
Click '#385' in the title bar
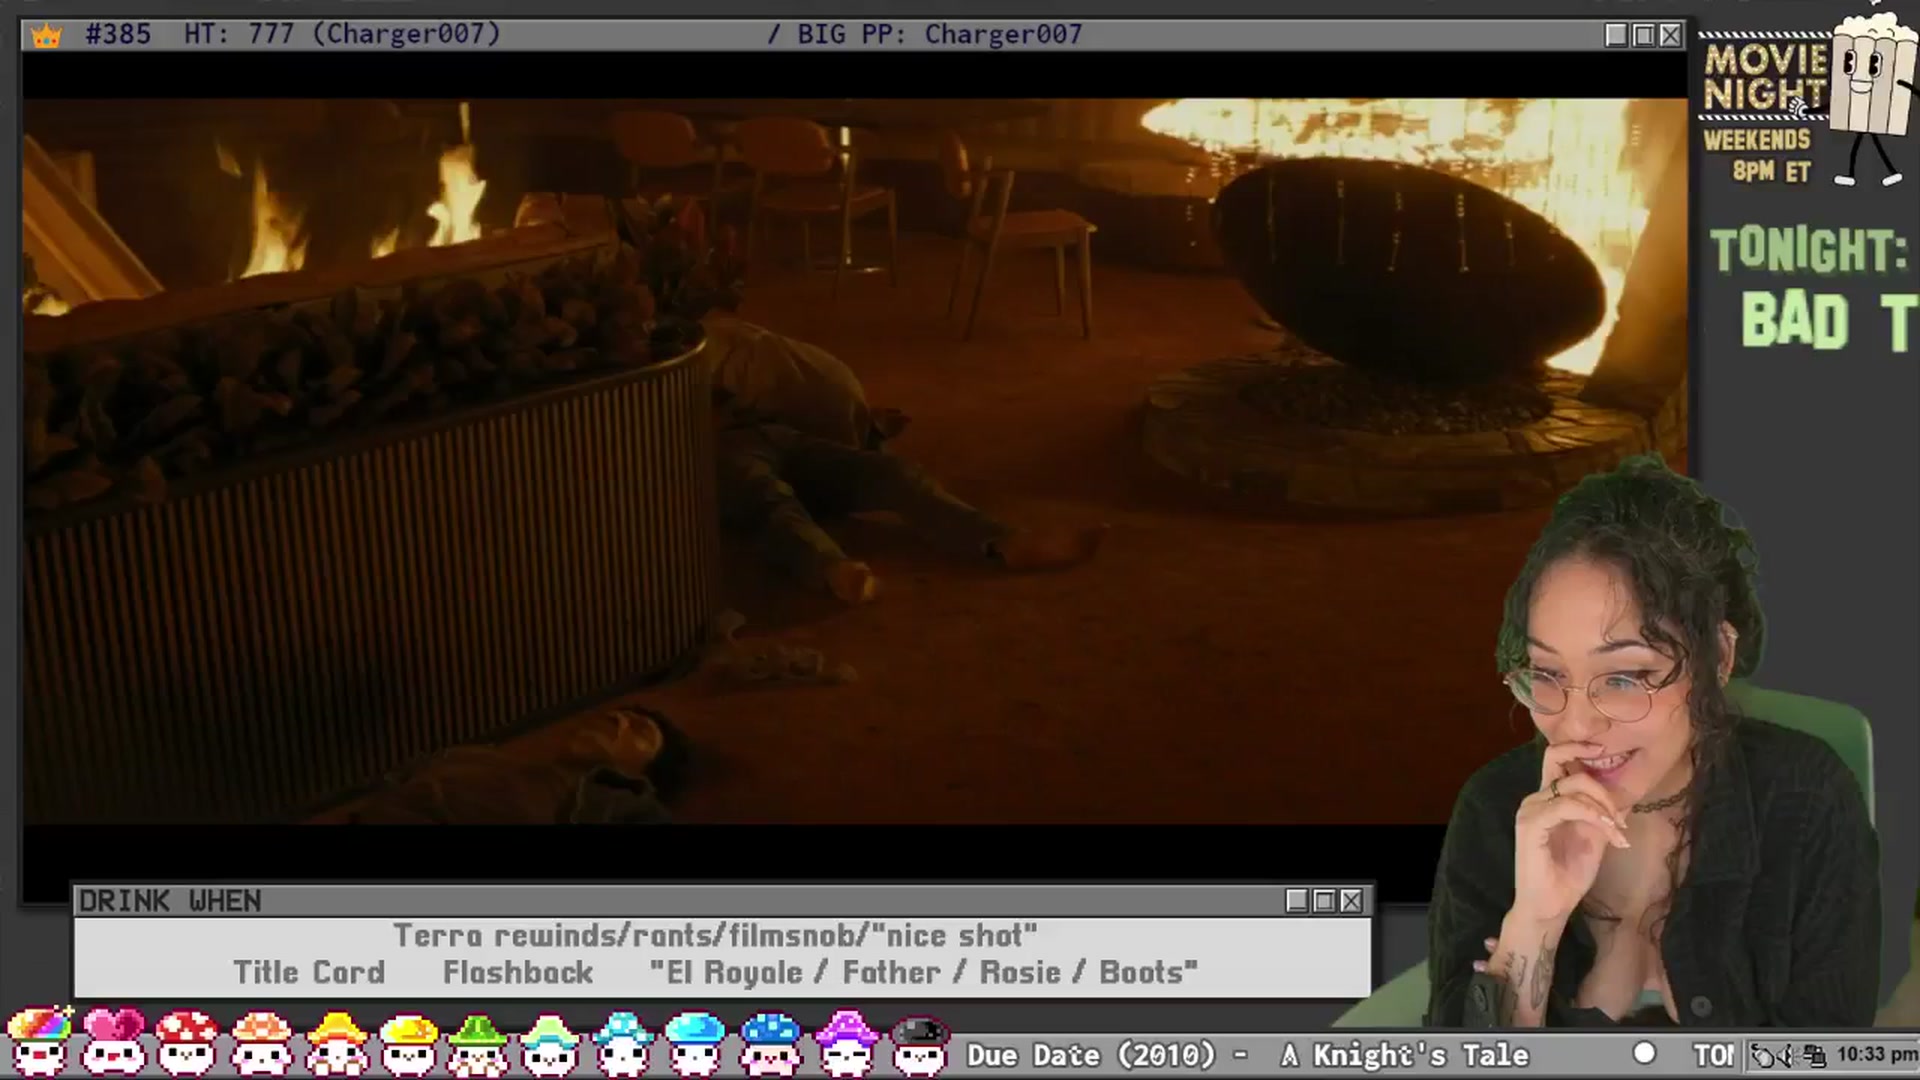[x=118, y=34]
